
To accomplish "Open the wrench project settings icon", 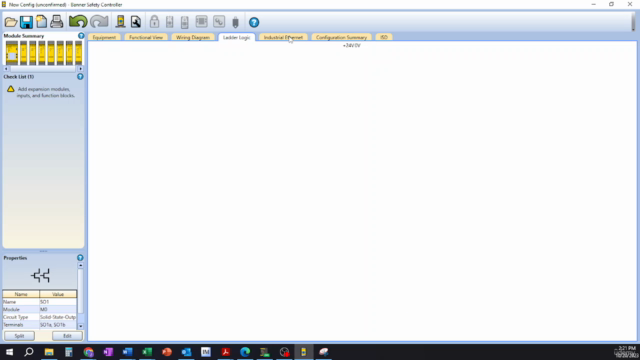I will [136, 22].
